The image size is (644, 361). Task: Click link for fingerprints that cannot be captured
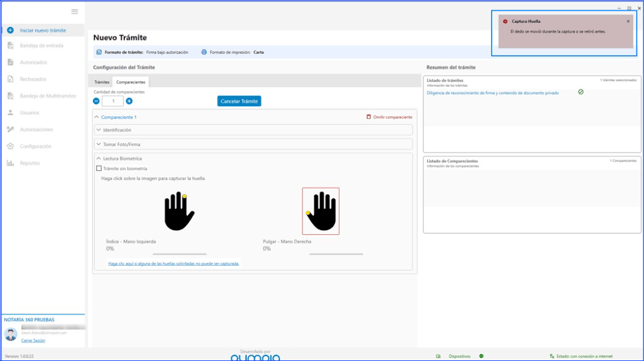(173, 264)
